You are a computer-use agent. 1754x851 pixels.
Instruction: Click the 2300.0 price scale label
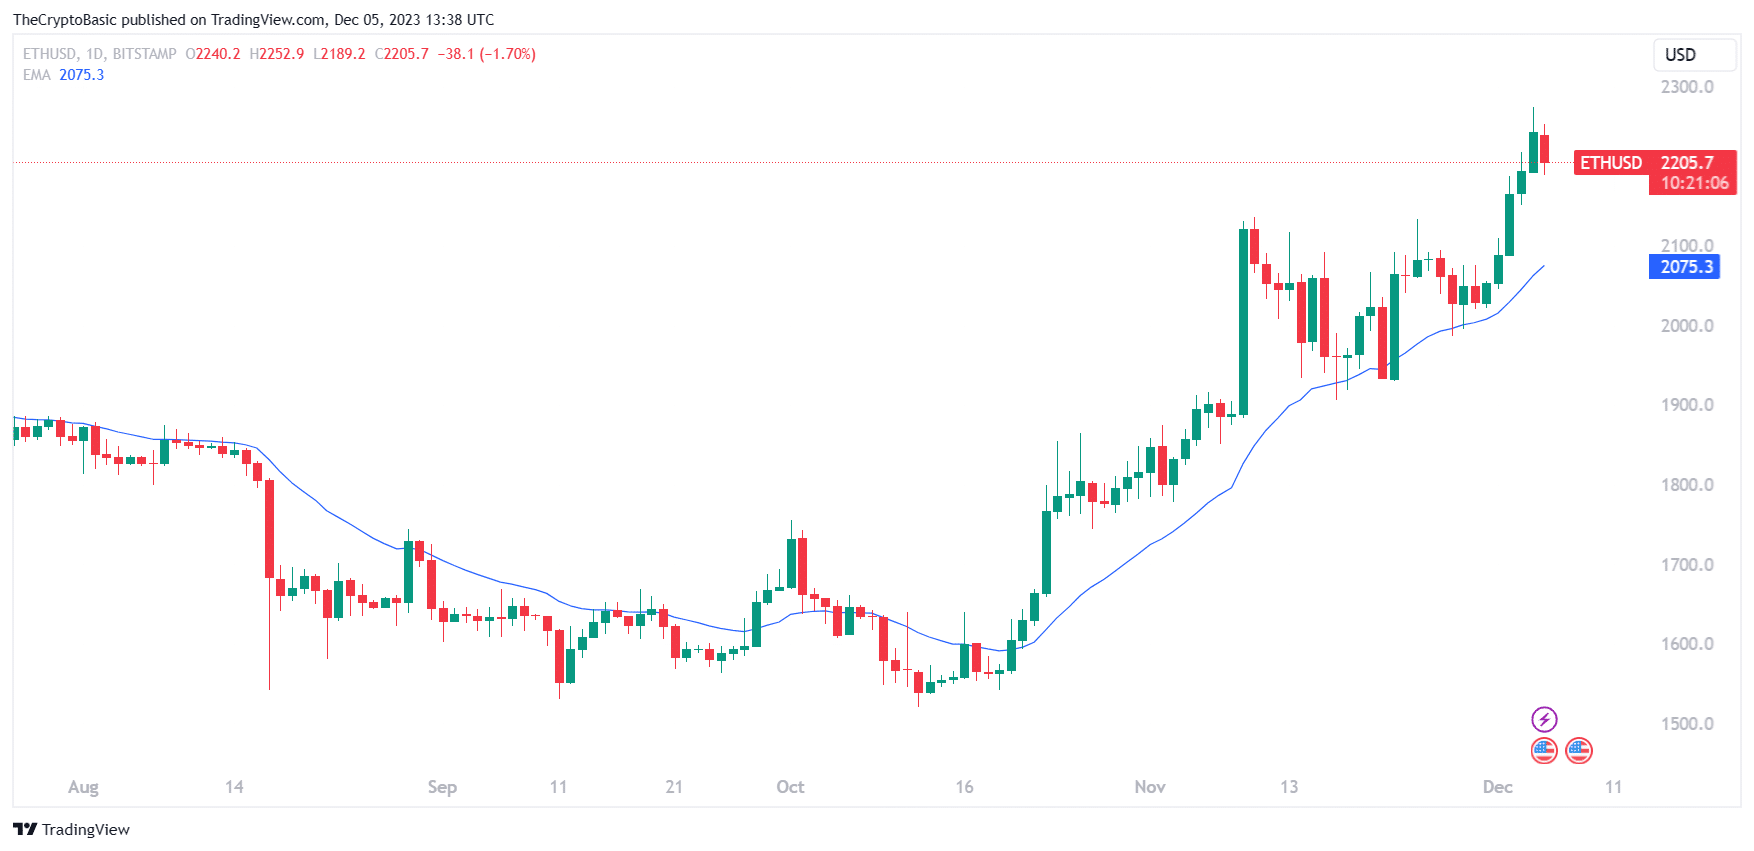pyautogui.click(x=1687, y=87)
